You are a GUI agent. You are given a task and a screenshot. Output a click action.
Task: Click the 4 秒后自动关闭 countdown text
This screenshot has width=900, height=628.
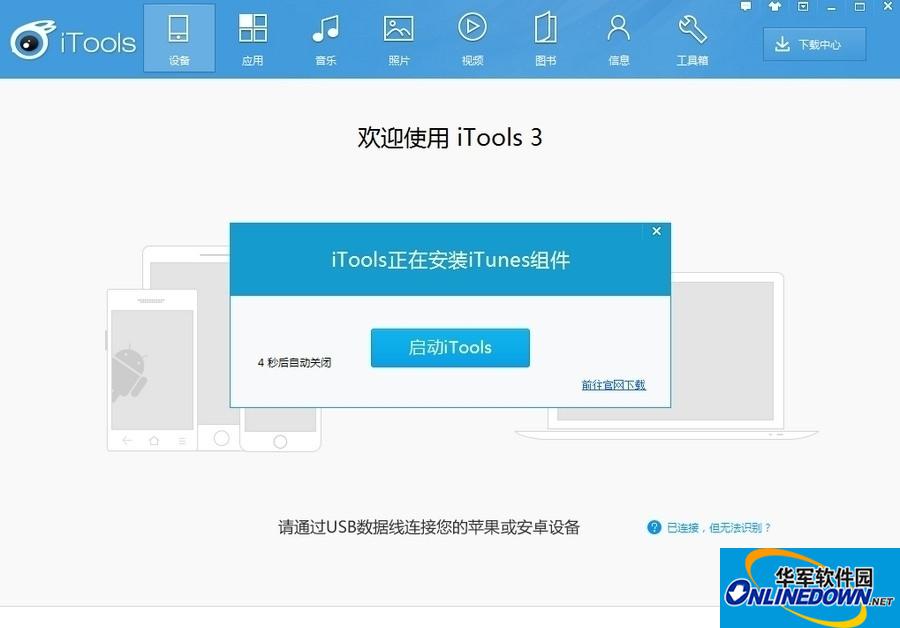click(294, 363)
